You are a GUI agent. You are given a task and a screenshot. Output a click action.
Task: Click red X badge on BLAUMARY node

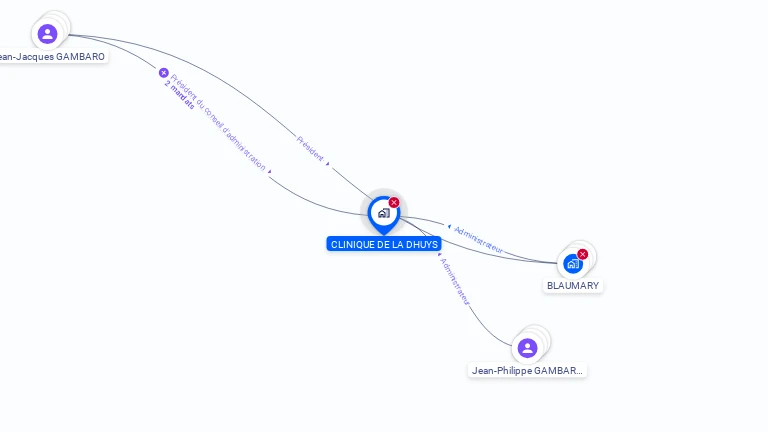[582, 254]
